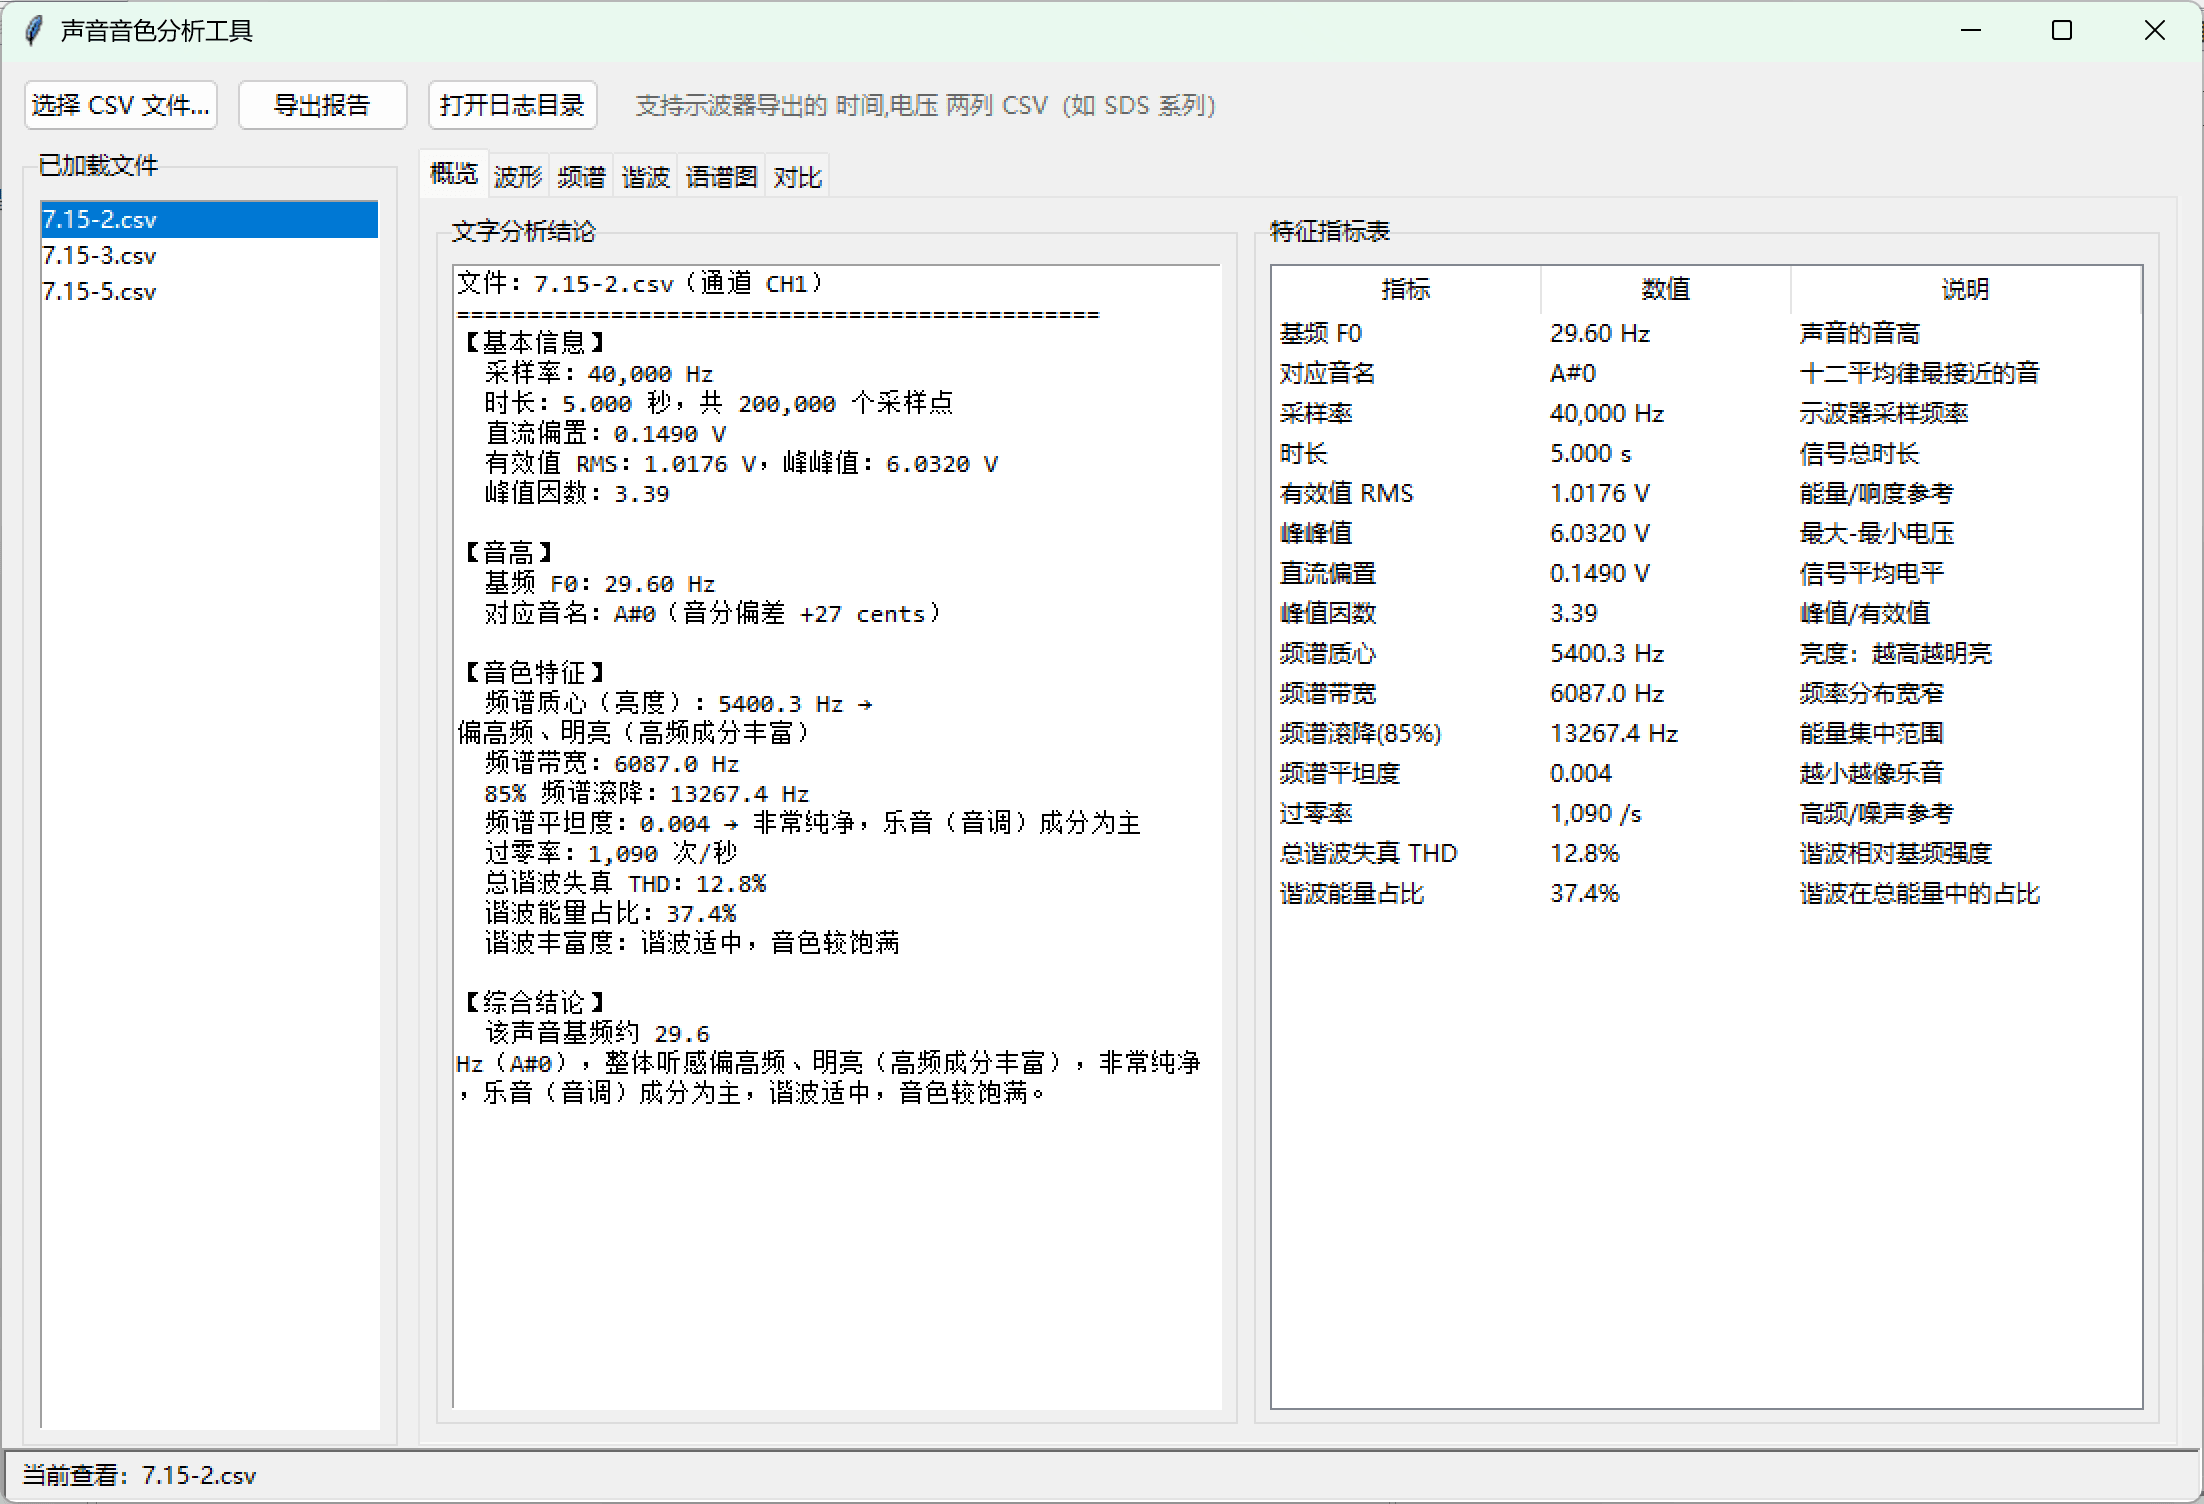Select the 频谱滚降(85%) table row
Image resolution: width=2204 pixels, height=1504 pixels.
[1706, 733]
